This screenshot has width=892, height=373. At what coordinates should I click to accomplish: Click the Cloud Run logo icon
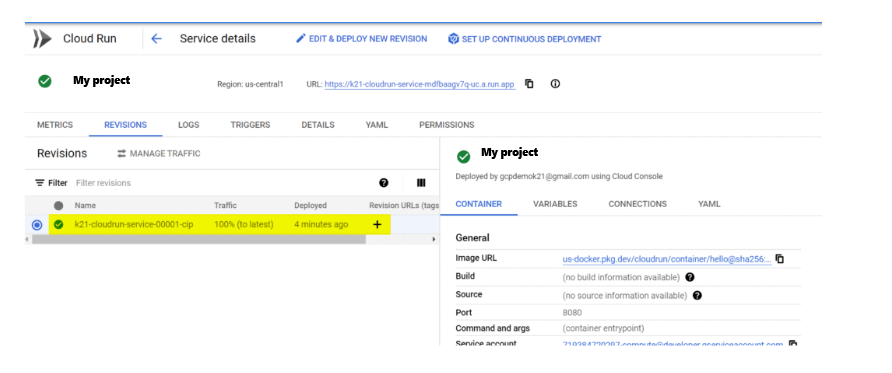pos(42,39)
